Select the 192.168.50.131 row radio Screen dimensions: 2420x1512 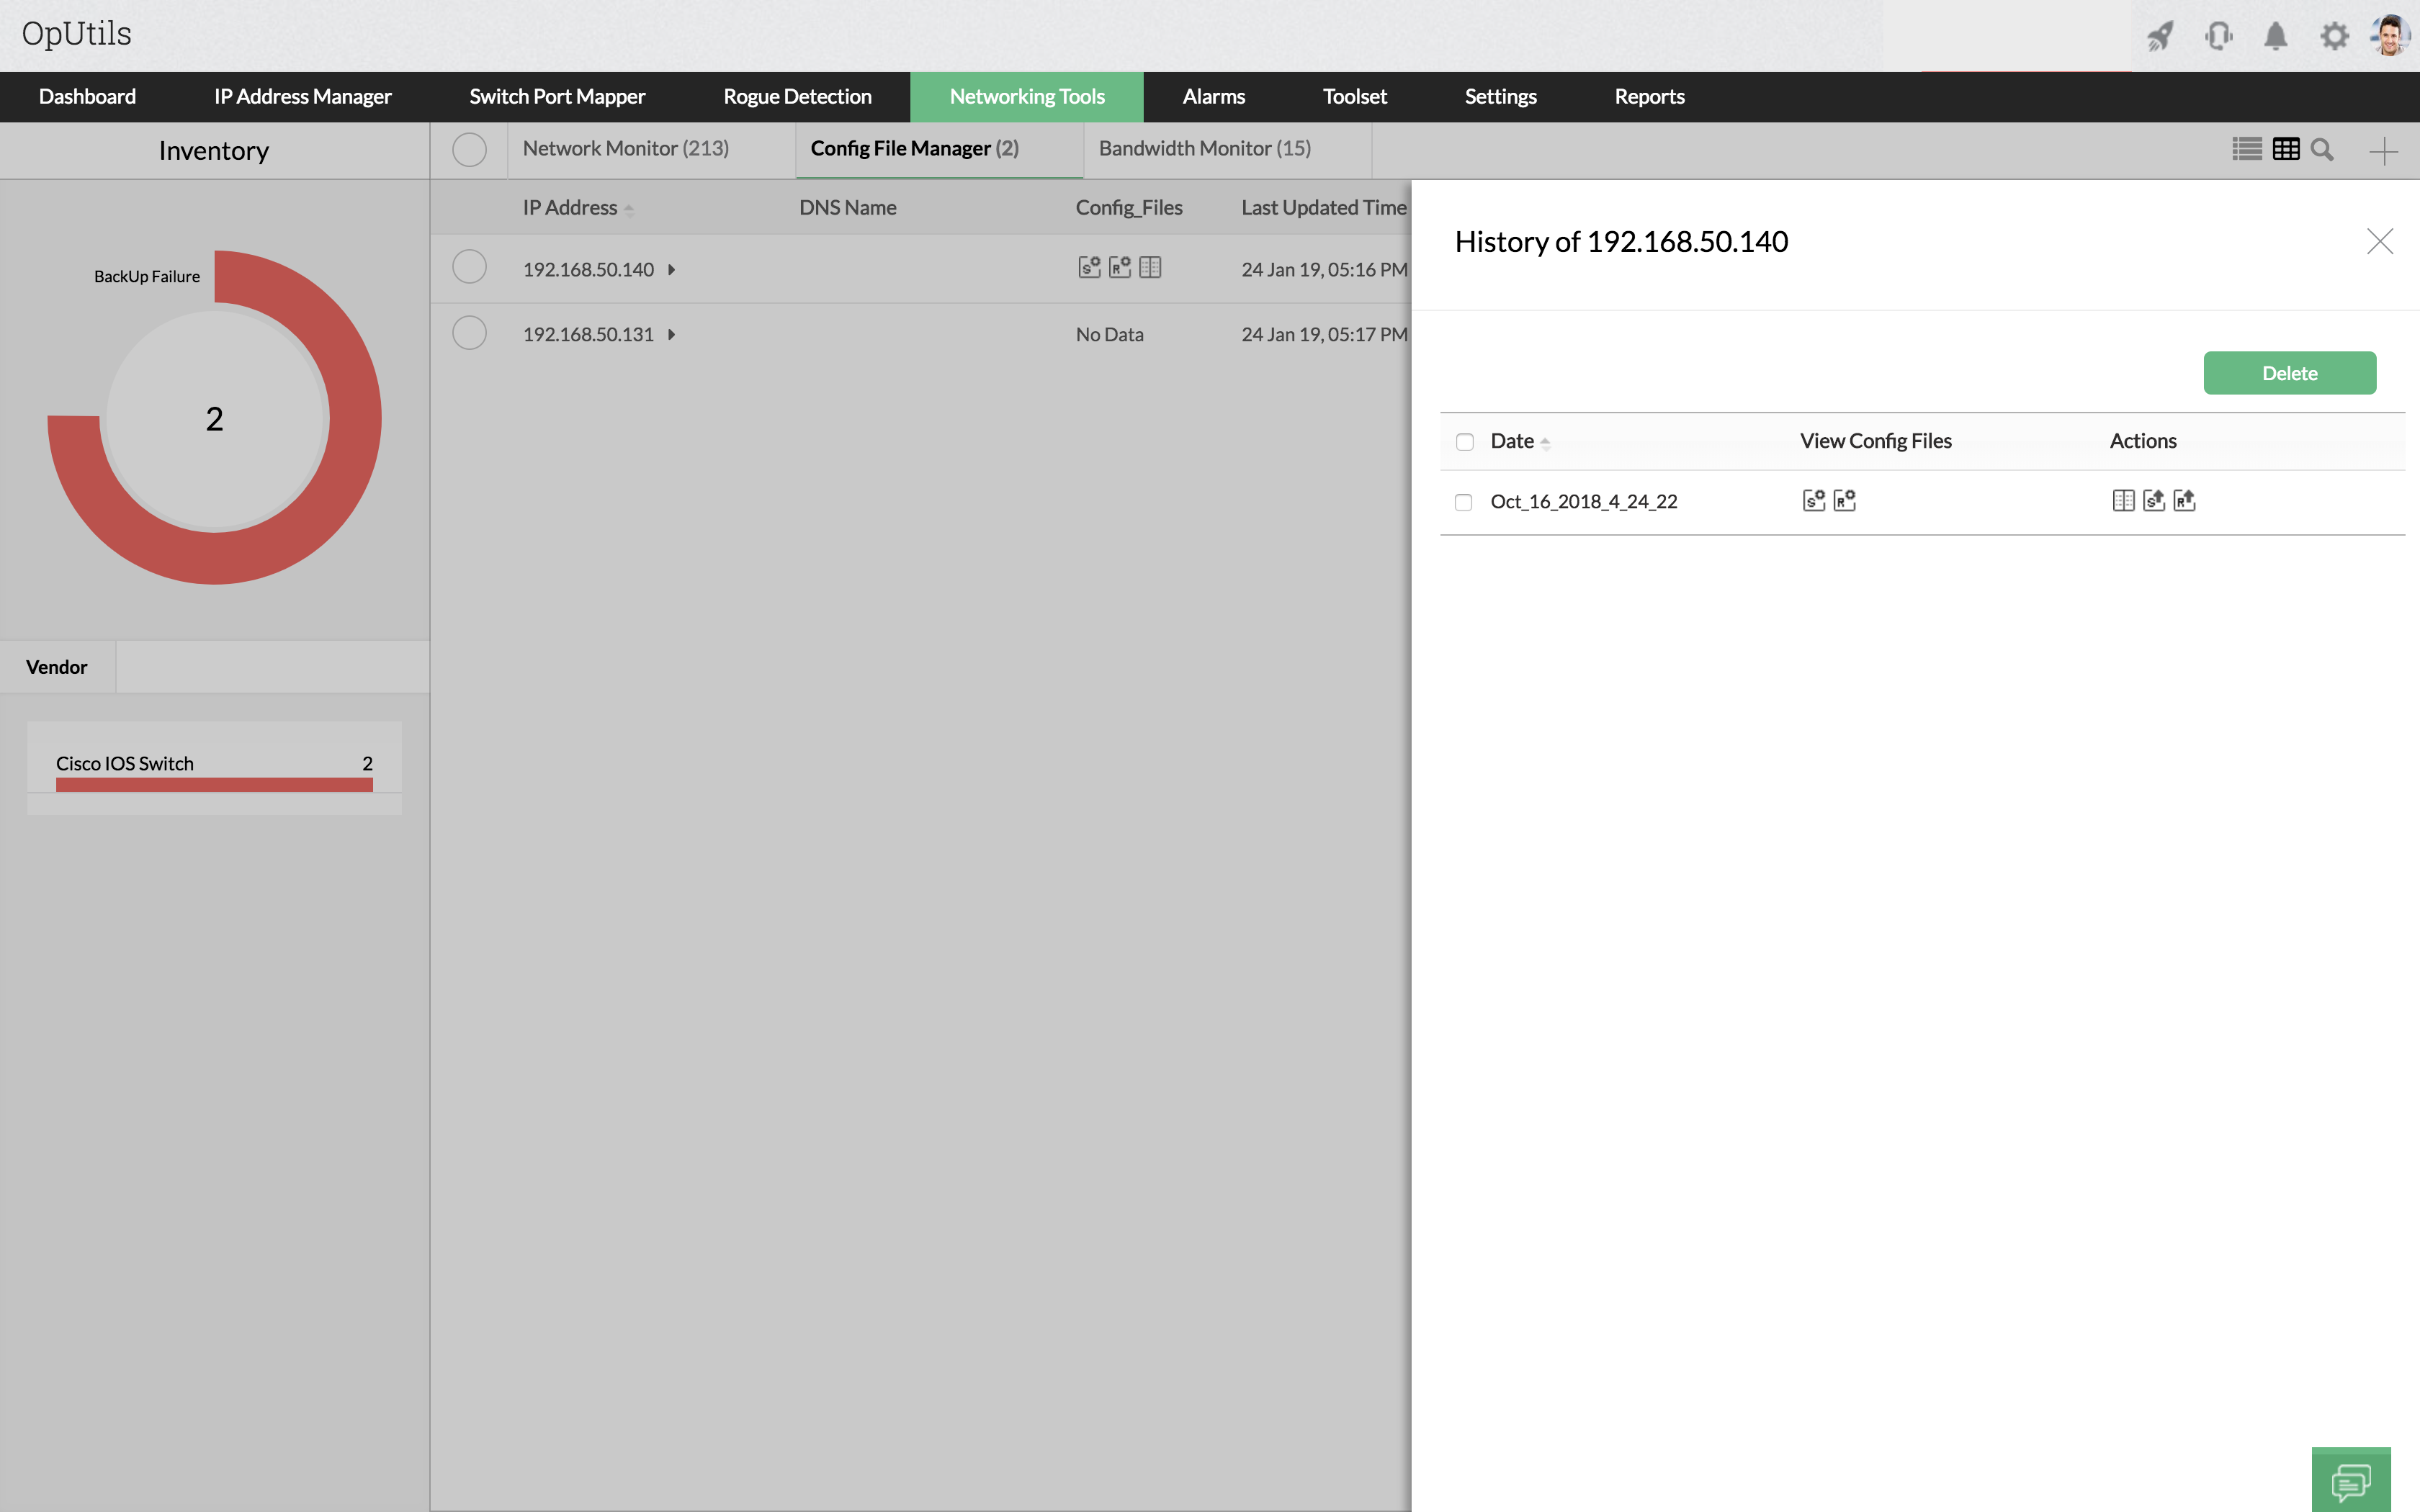tap(469, 333)
